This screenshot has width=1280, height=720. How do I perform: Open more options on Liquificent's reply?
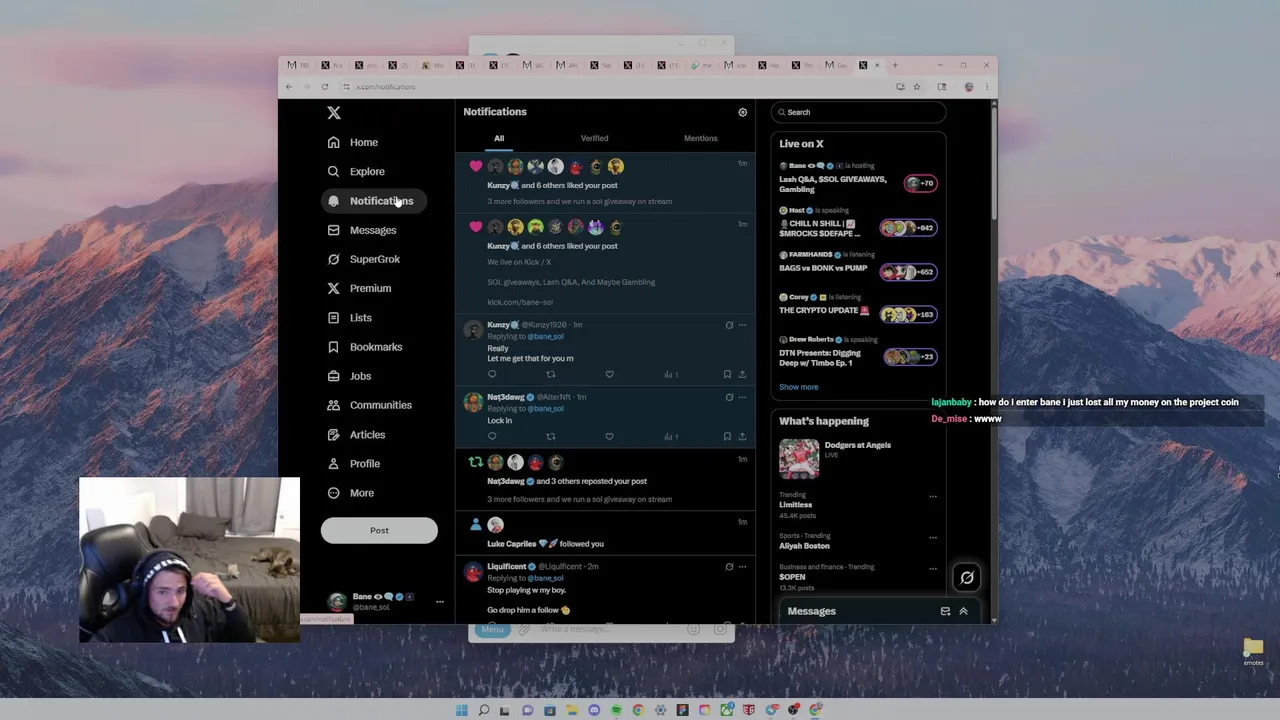(742, 567)
